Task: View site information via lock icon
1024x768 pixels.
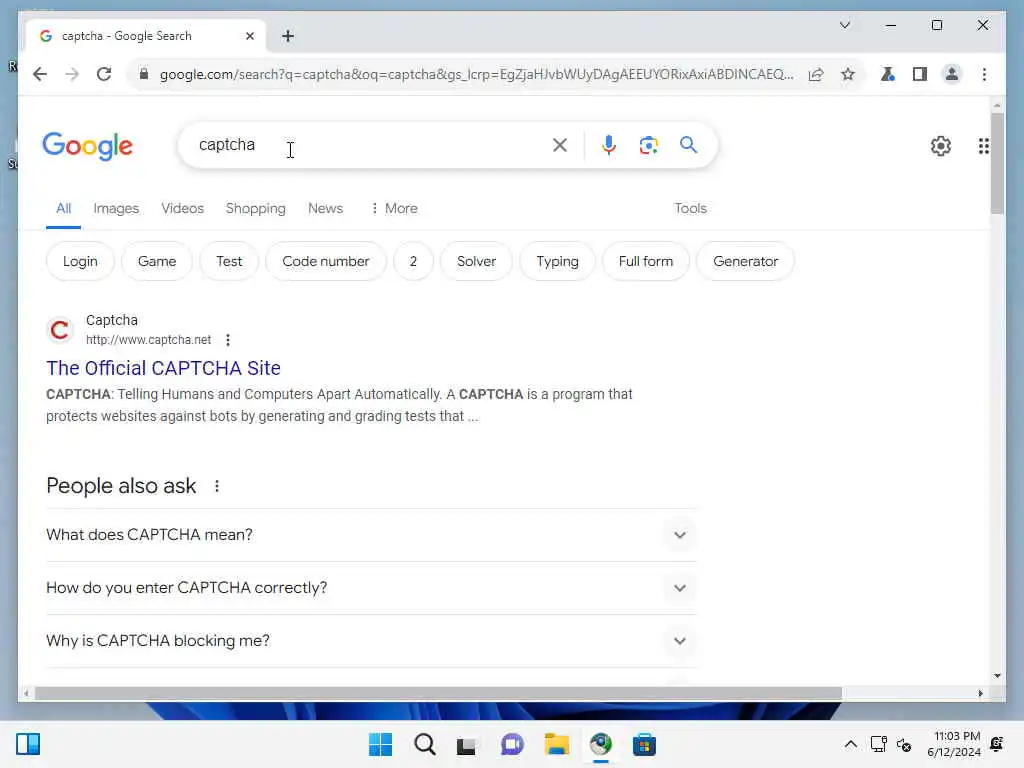Action: pos(144,74)
